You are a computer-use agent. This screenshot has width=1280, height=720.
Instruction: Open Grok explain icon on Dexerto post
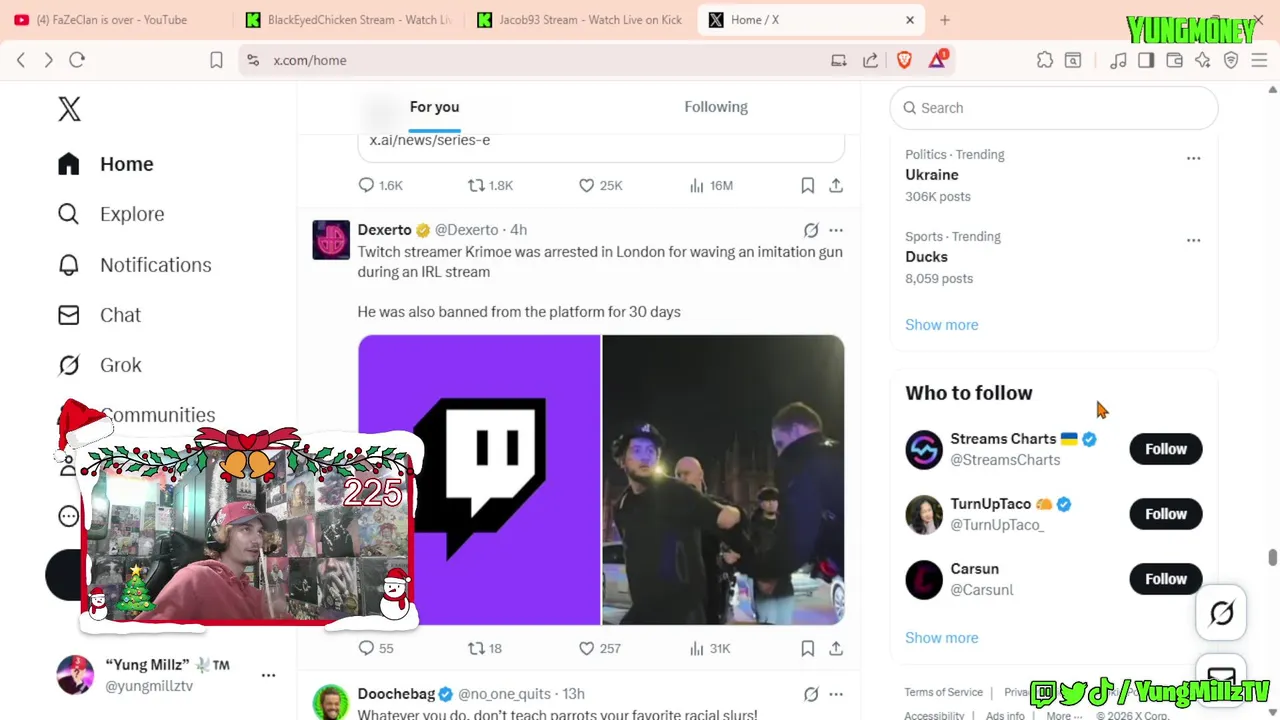(811, 230)
